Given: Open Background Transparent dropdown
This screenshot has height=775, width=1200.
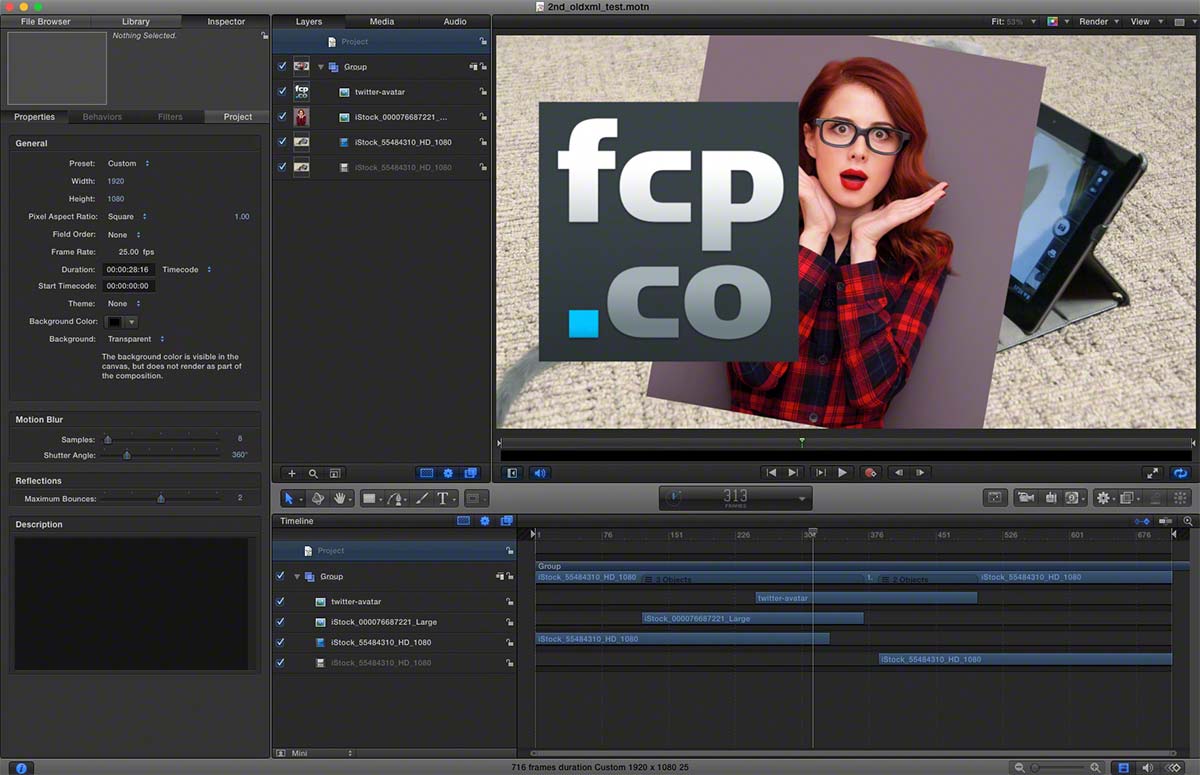Looking at the screenshot, I should click(x=136, y=339).
